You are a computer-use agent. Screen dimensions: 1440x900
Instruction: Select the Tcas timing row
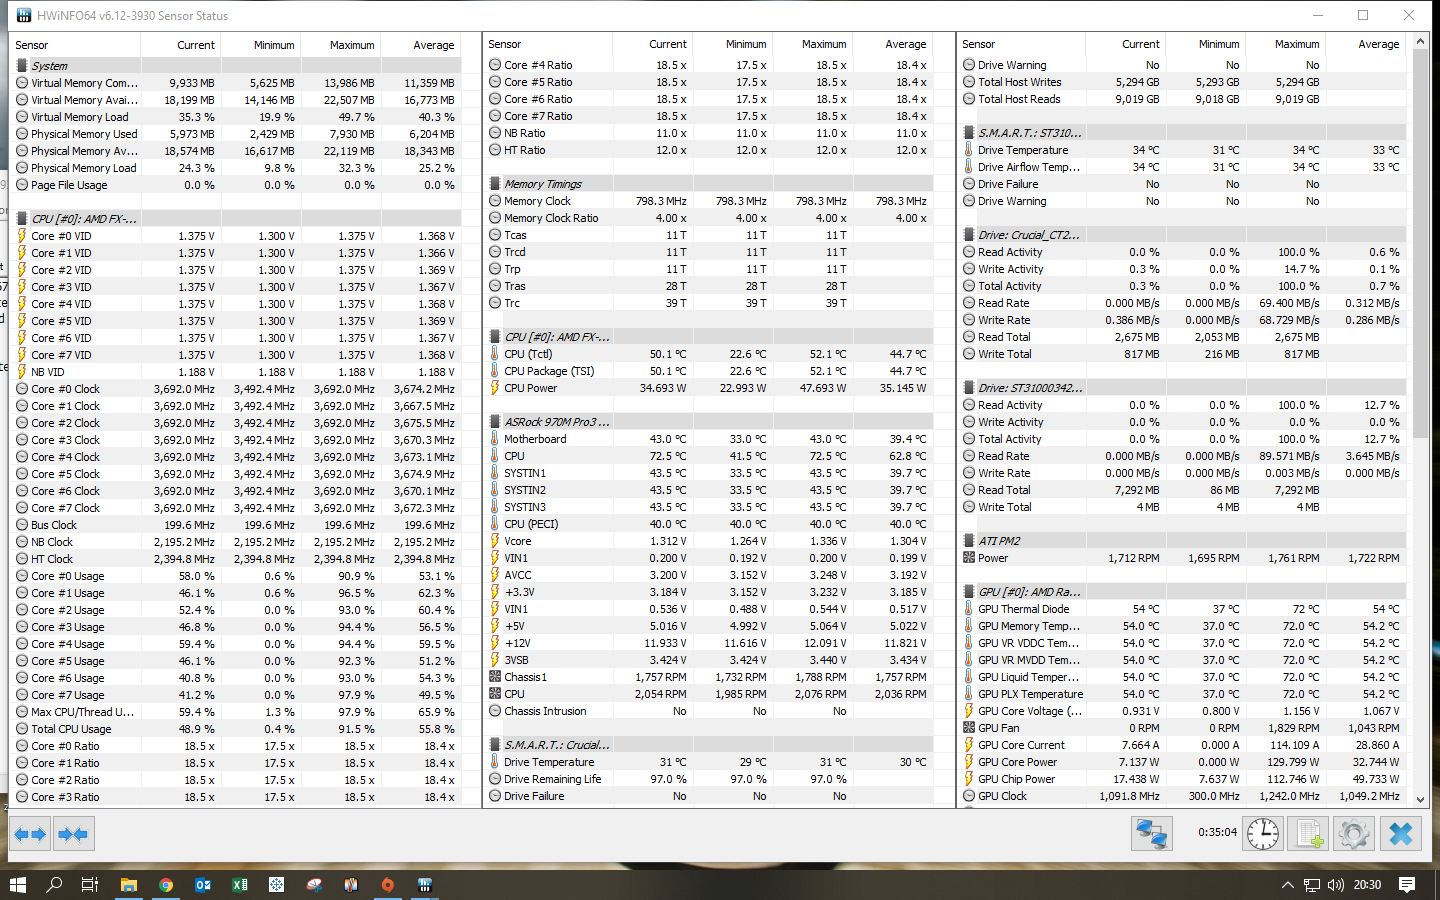pyautogui.click(x=710, y=235)
